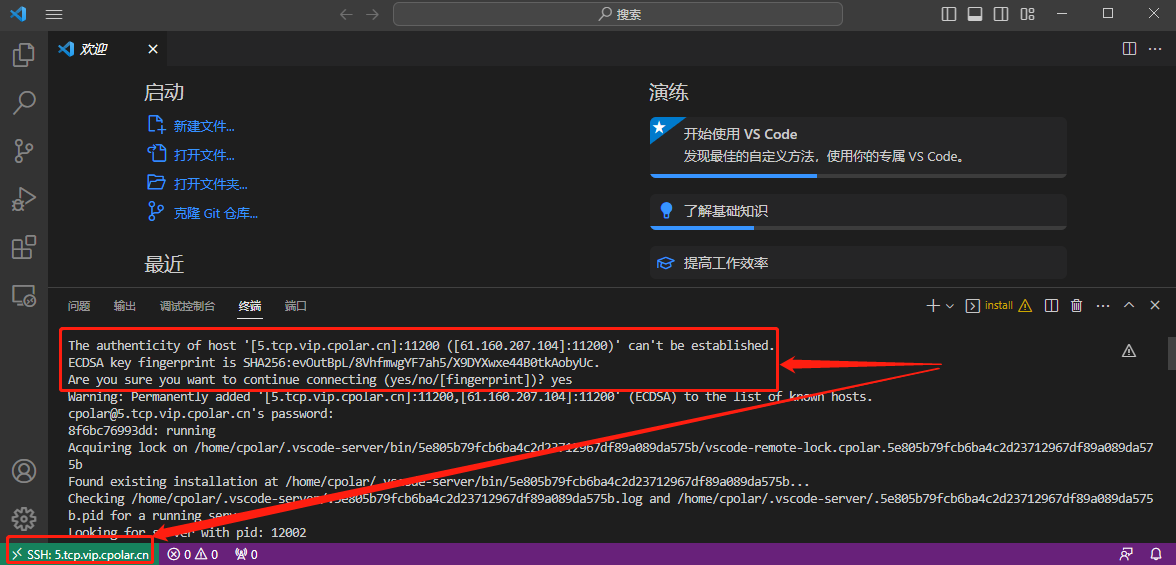The width and height of the screenshot is (1176, 565).
Task: Click warning icon beside install terminal
Action: (1025, 305)
